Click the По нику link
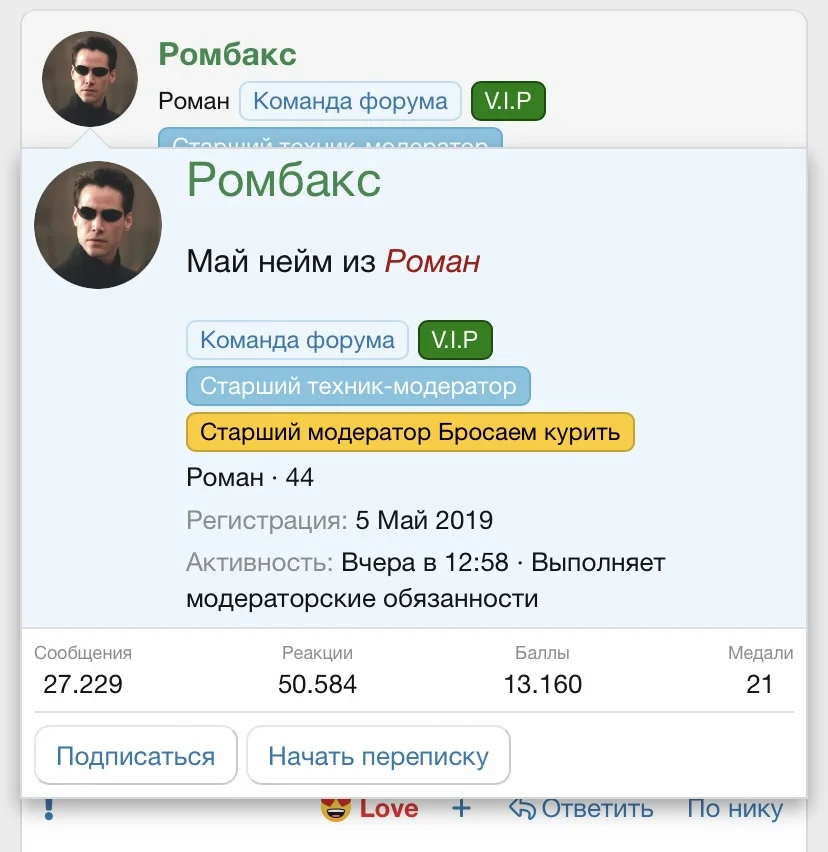 tap(735, 808)
